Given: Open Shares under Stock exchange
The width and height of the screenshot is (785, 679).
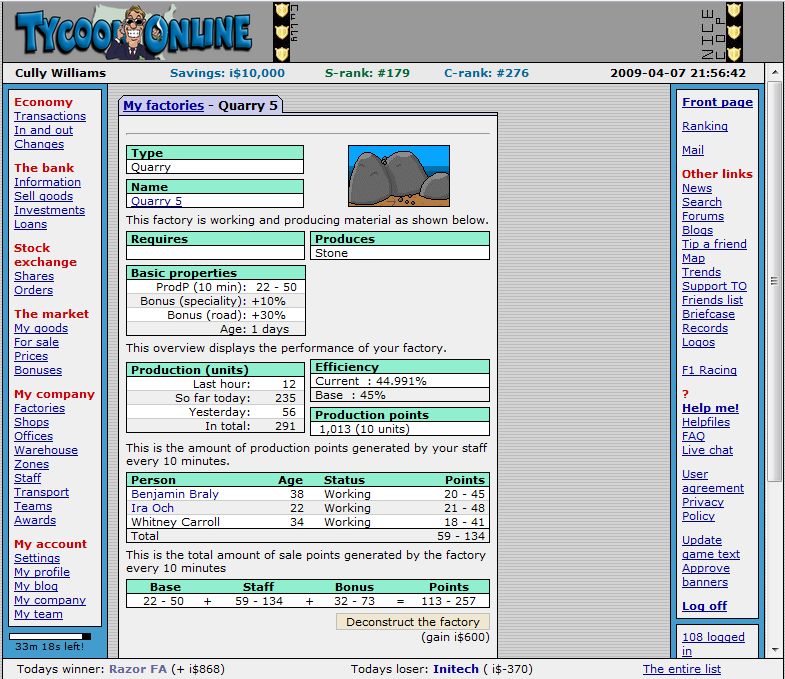Looking at the screenshot, I should point(34,276).
